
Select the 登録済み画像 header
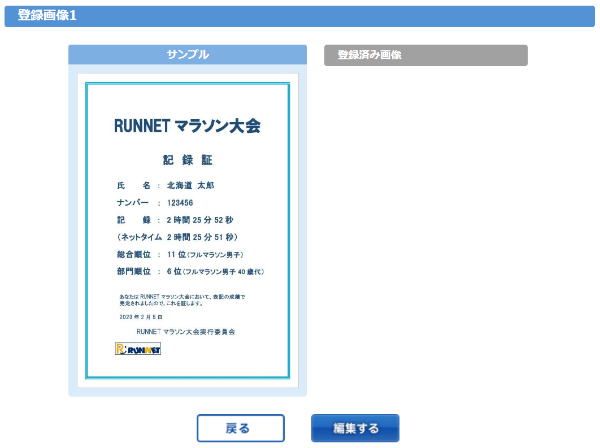click(425, 55)
